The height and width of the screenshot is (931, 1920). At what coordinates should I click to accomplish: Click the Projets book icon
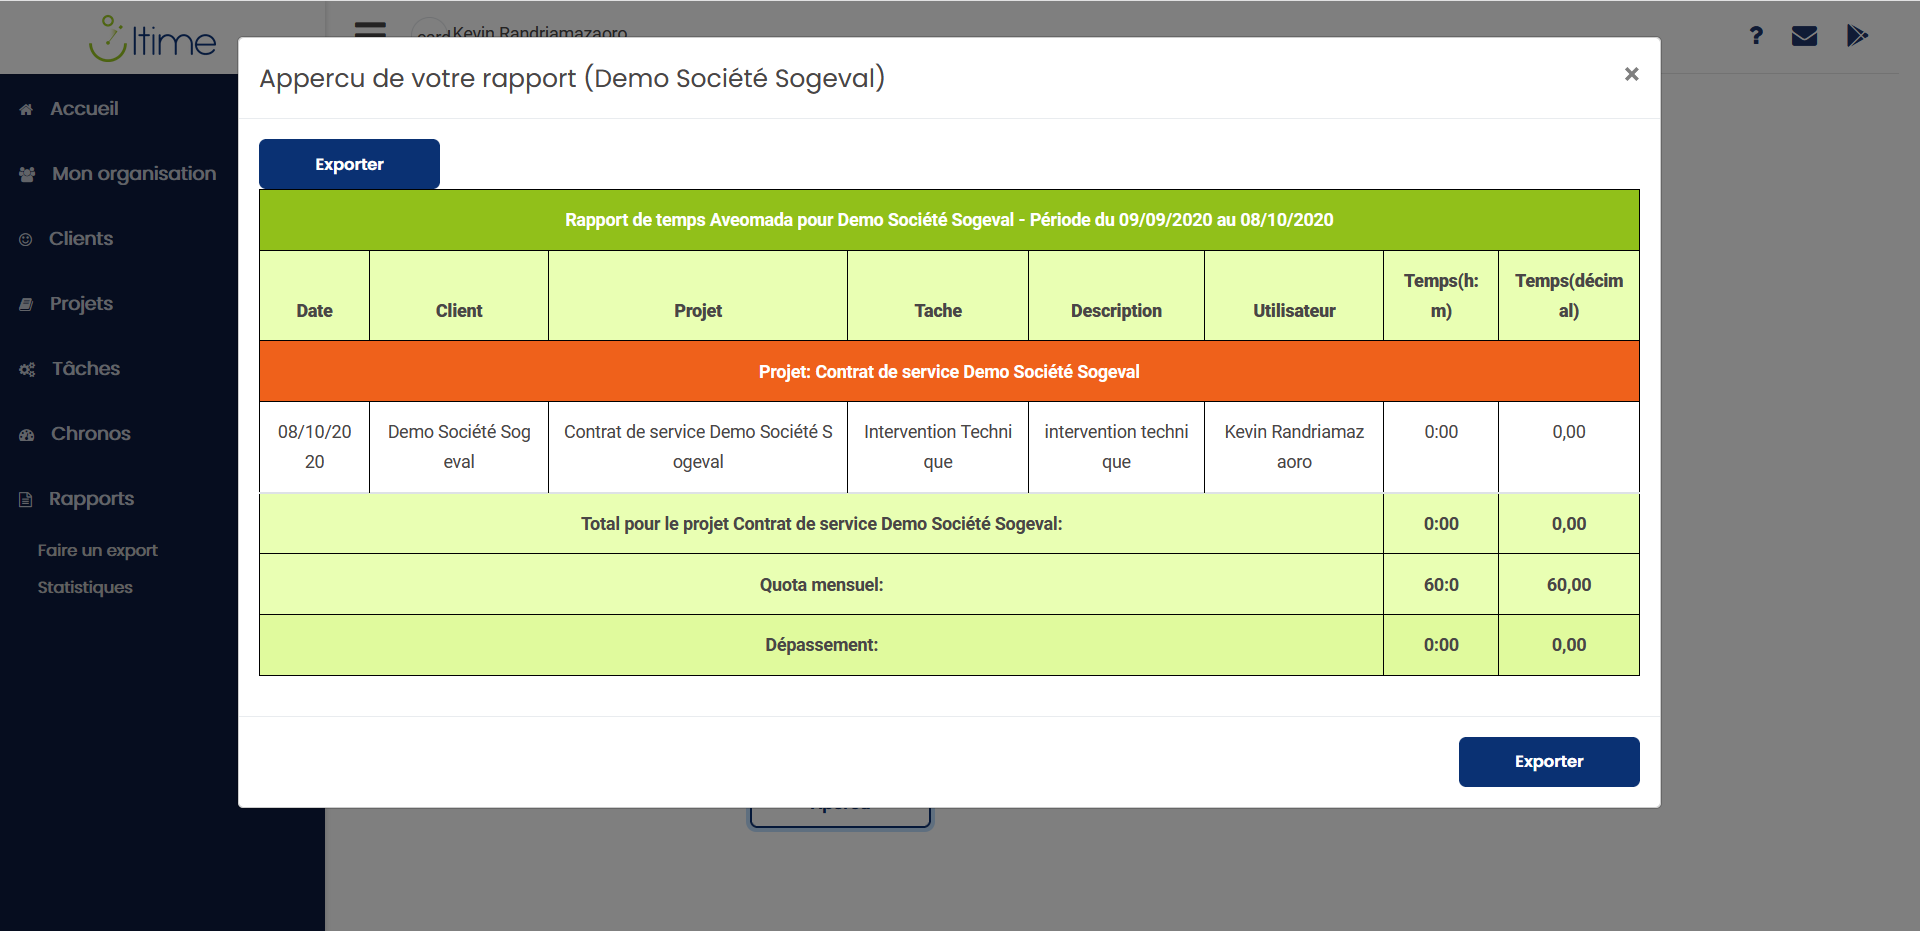(26, 304)
